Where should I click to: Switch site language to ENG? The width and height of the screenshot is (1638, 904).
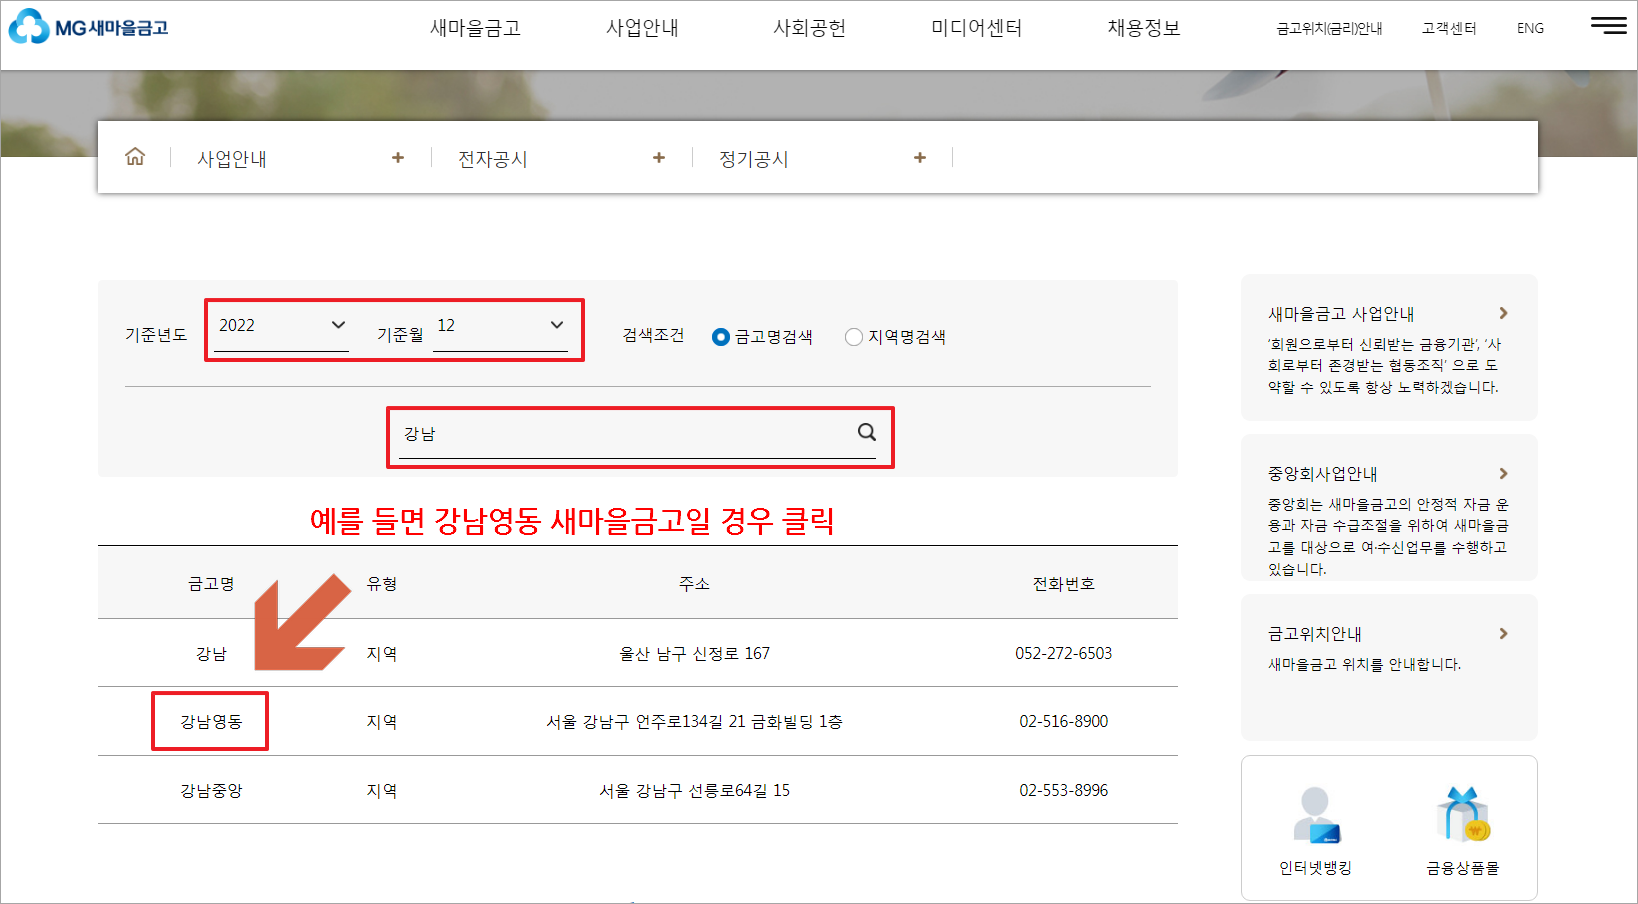(x=1529, y=28)
